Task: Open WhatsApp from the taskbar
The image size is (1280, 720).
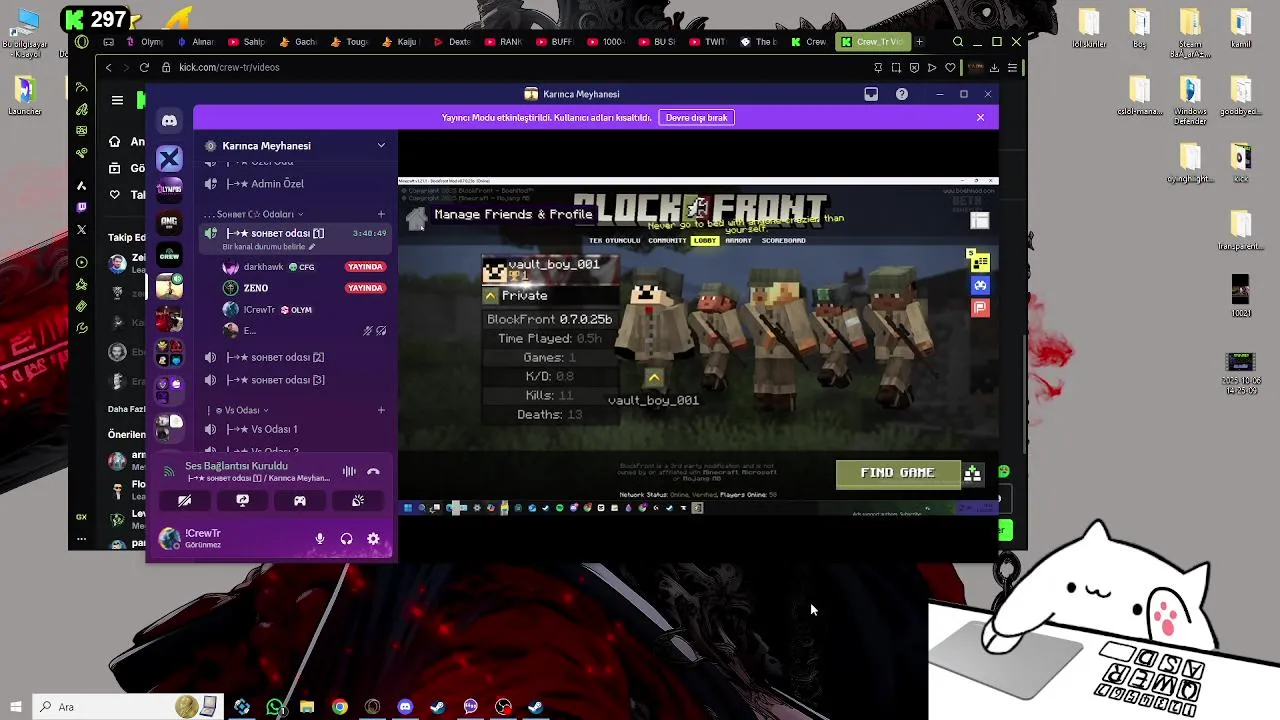Action: click(x=275, y=707)
